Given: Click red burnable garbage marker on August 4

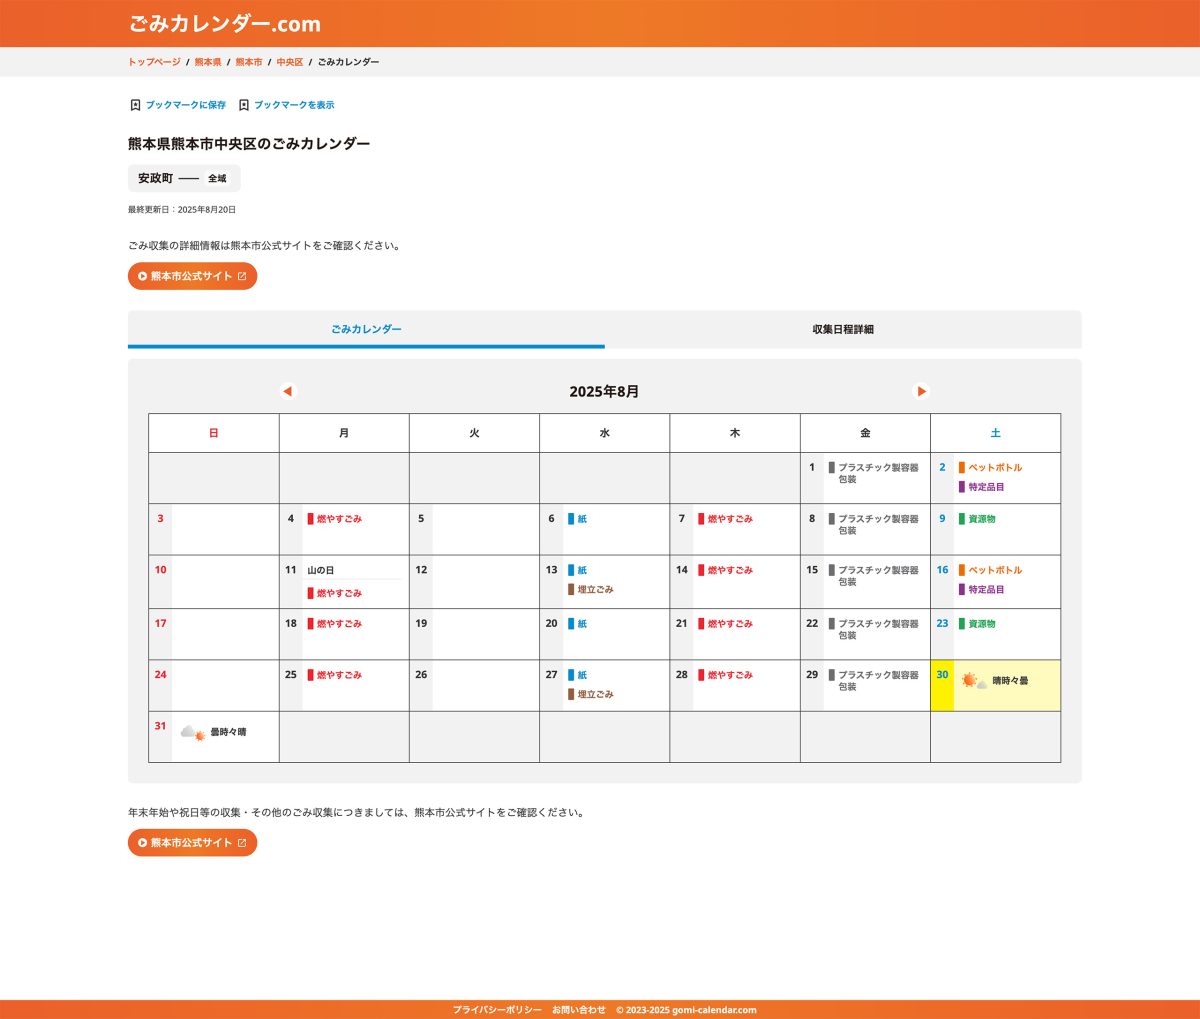Looking at the screenshot, I should [x=310, y=519].
